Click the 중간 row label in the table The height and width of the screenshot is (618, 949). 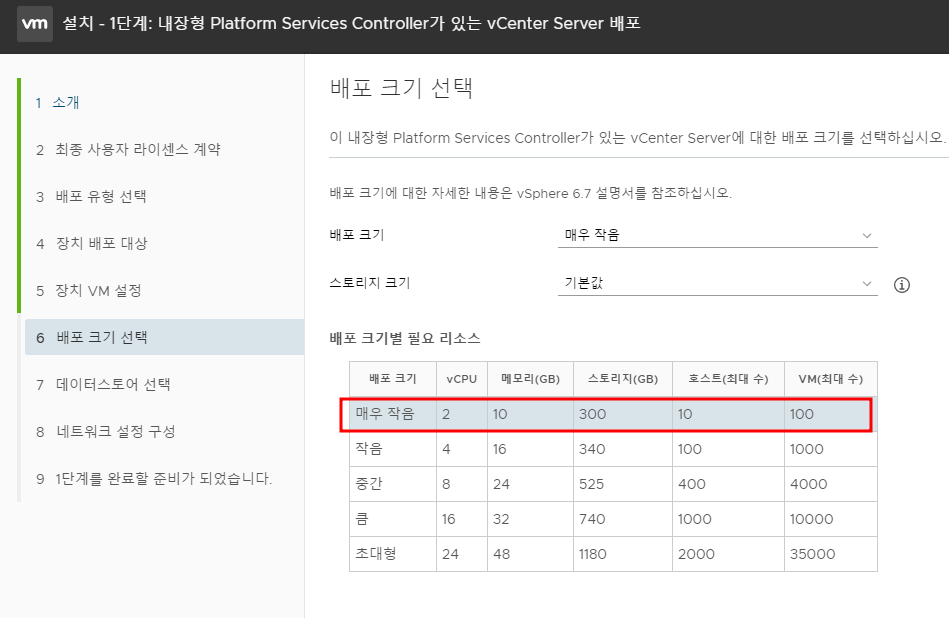point(369,484)
